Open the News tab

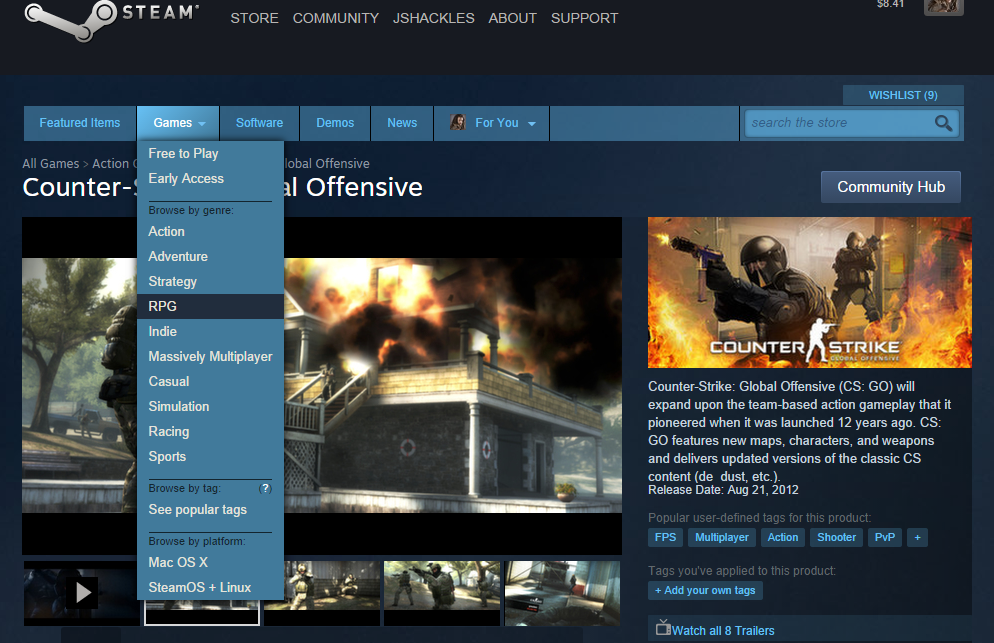(x=402, y=123)
